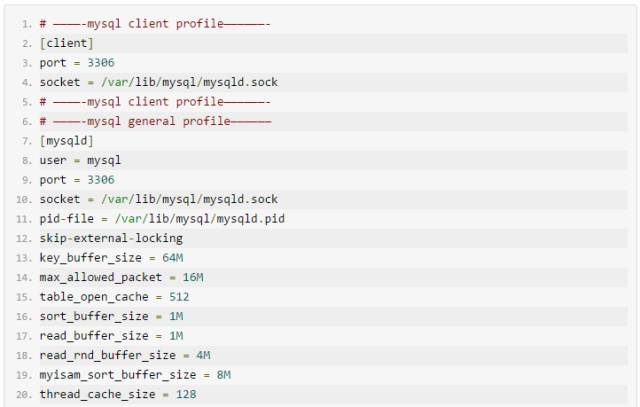
Task: Click line number 1 in the gutter
Action: 27,24
